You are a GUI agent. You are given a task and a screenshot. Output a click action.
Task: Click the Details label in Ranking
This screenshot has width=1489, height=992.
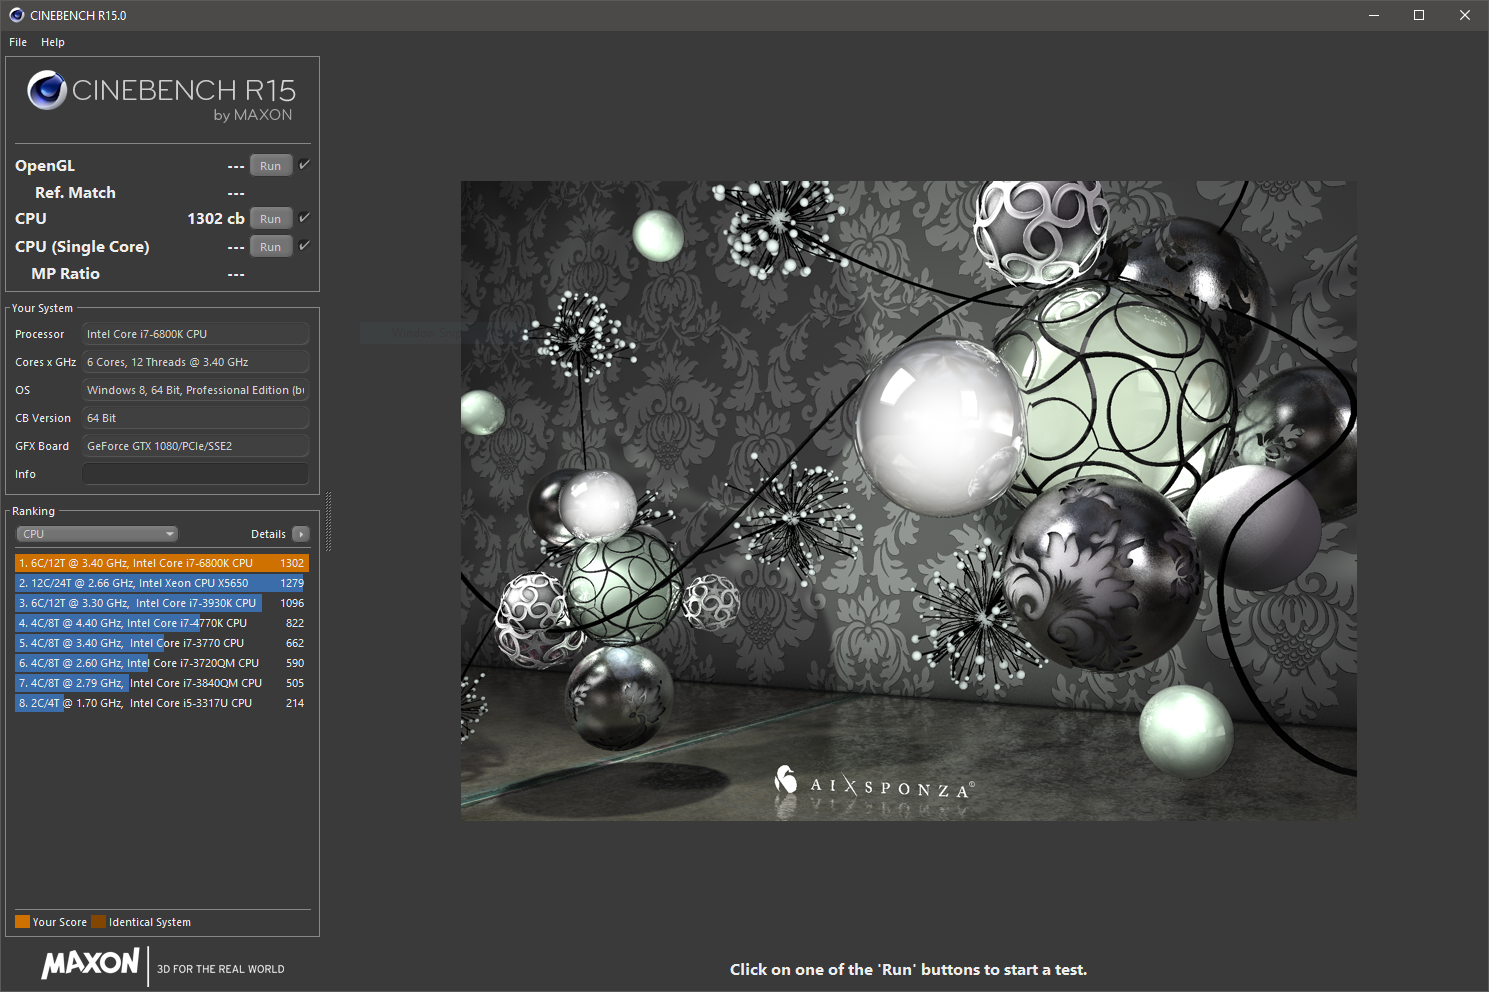[268, 534]
